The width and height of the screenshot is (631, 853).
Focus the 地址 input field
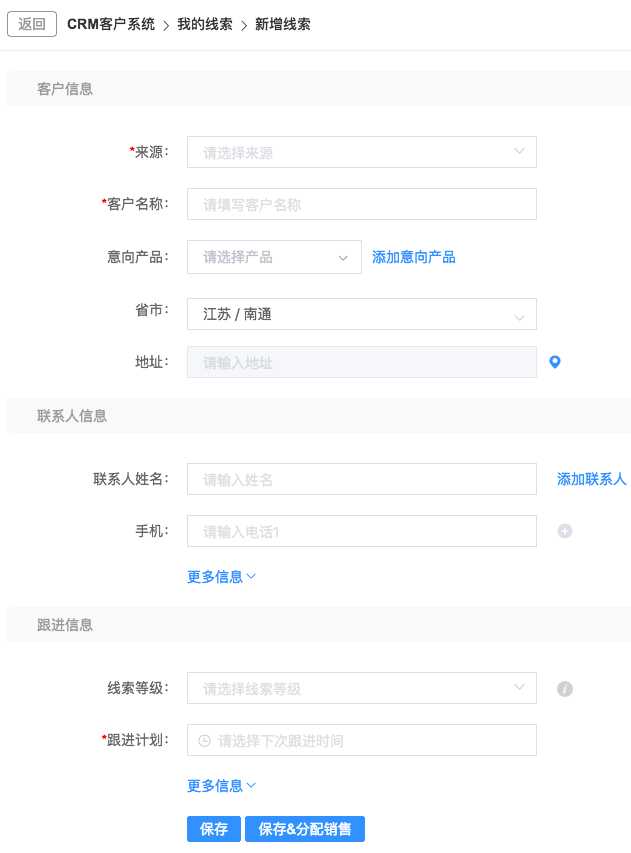point(362,362)
